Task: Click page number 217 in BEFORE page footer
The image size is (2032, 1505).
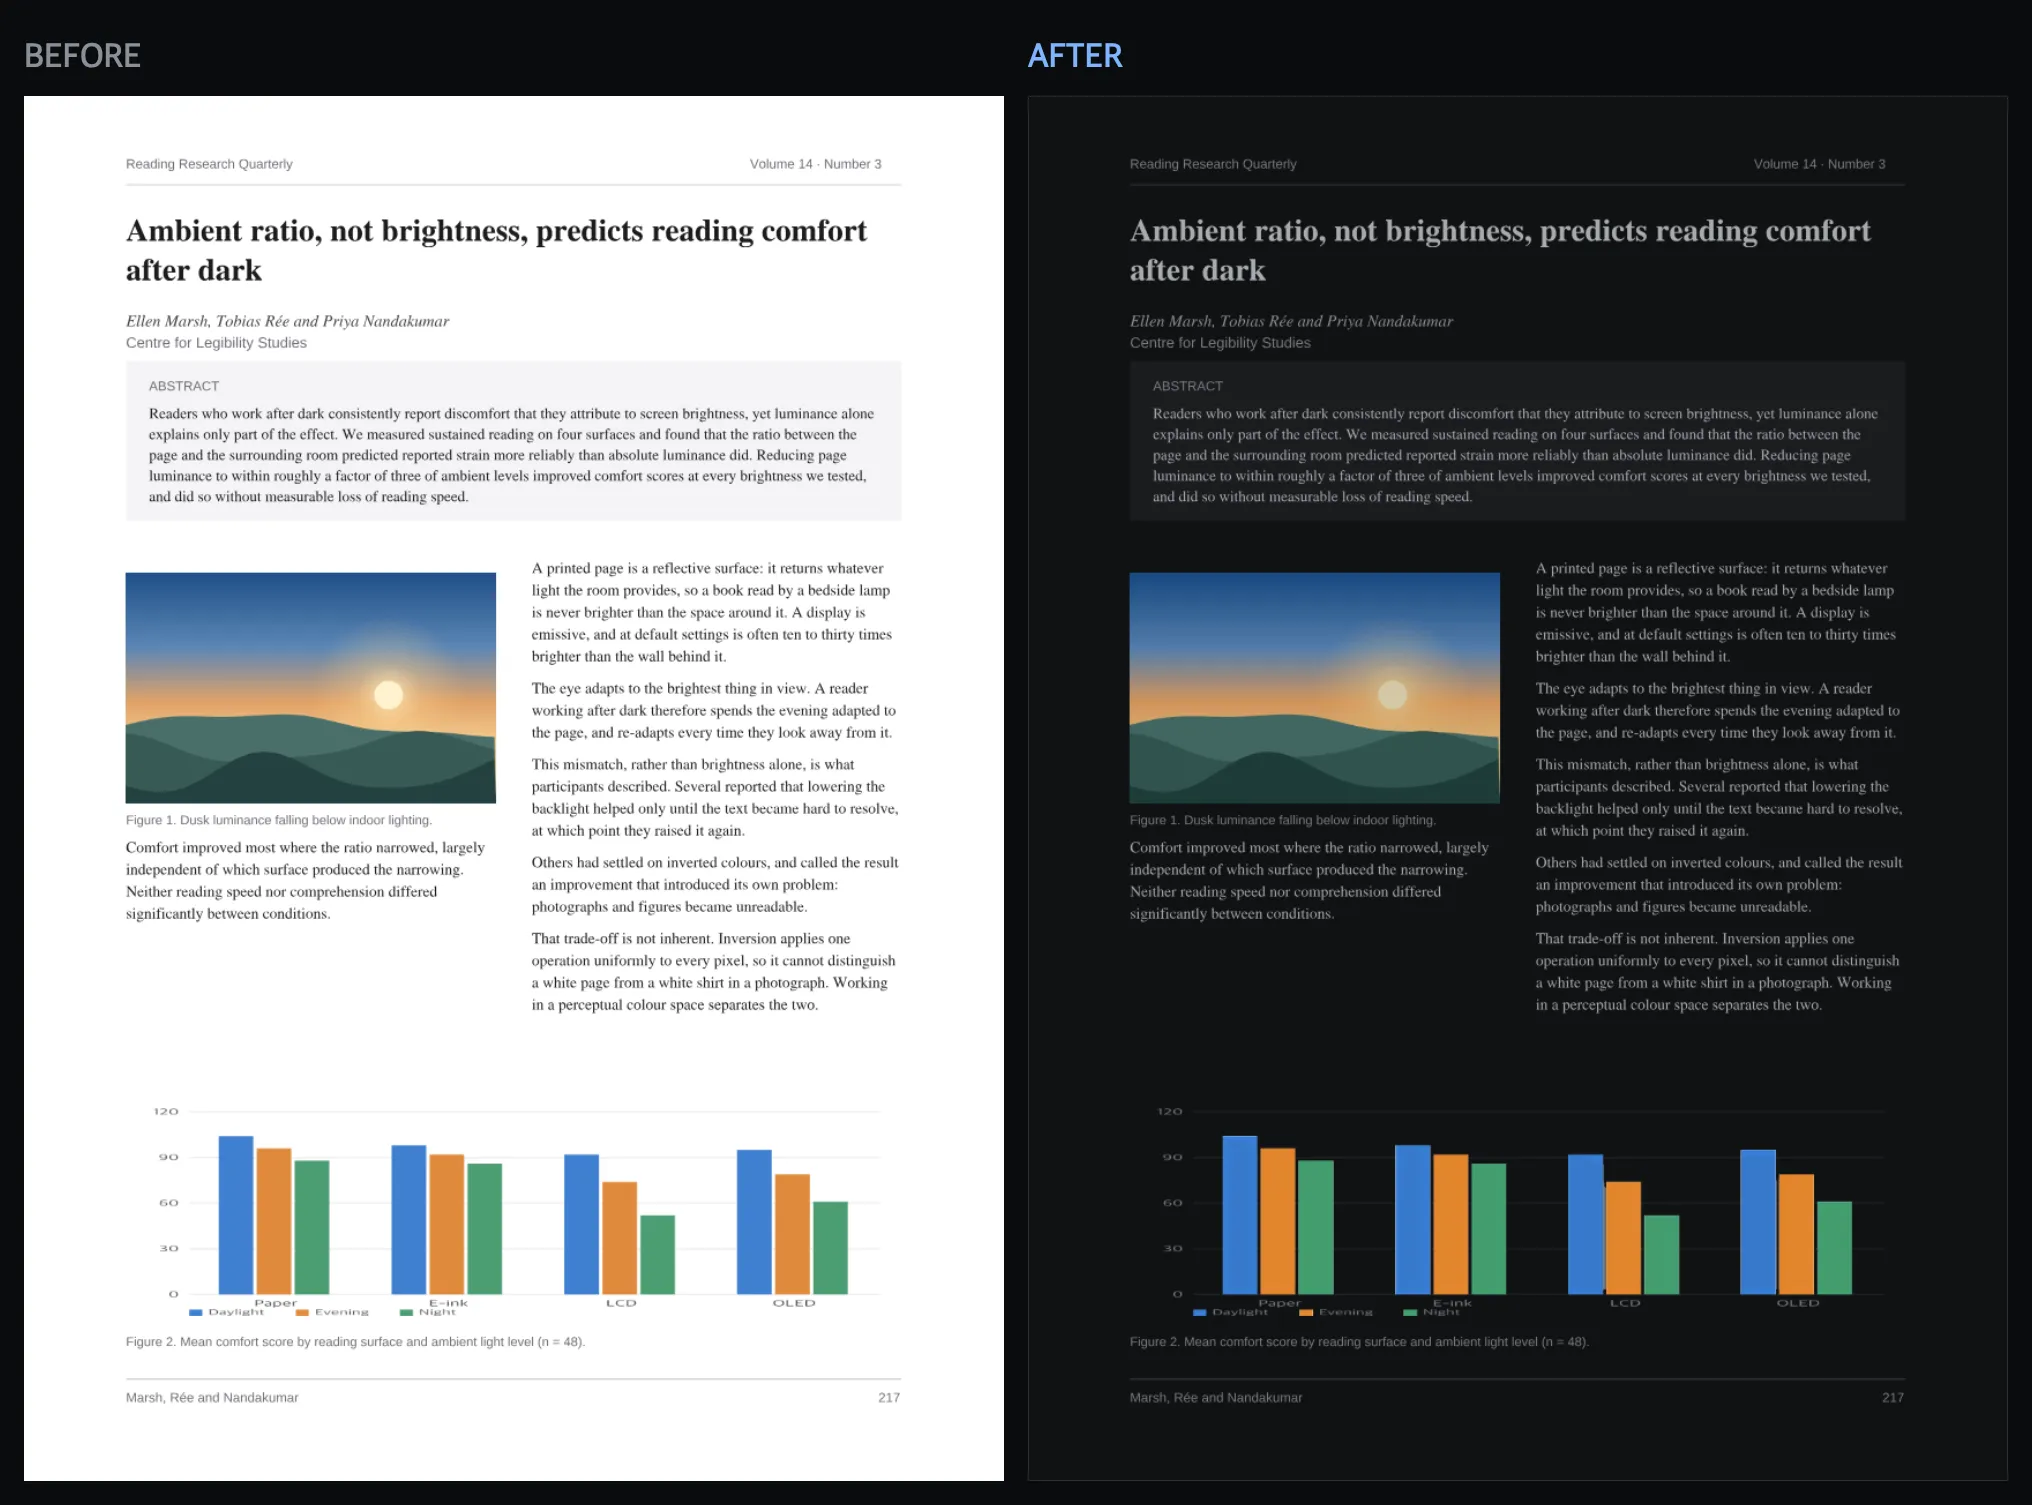Action: (x=889, y=1398)
